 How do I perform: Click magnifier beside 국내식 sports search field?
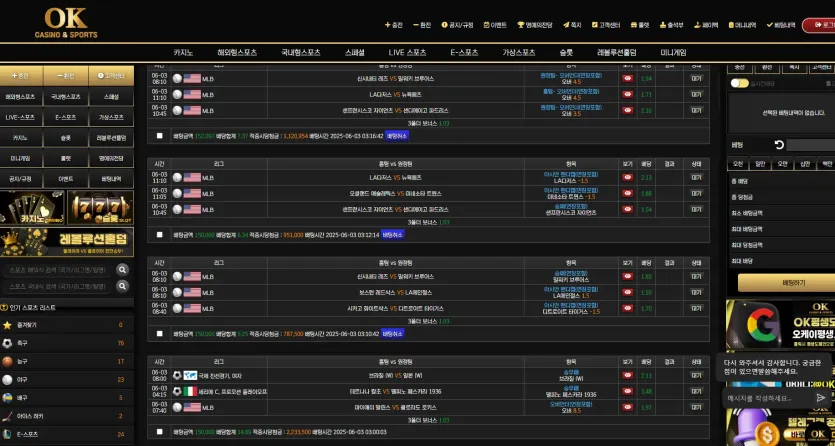pyautogui.click(x=122, y=286)
